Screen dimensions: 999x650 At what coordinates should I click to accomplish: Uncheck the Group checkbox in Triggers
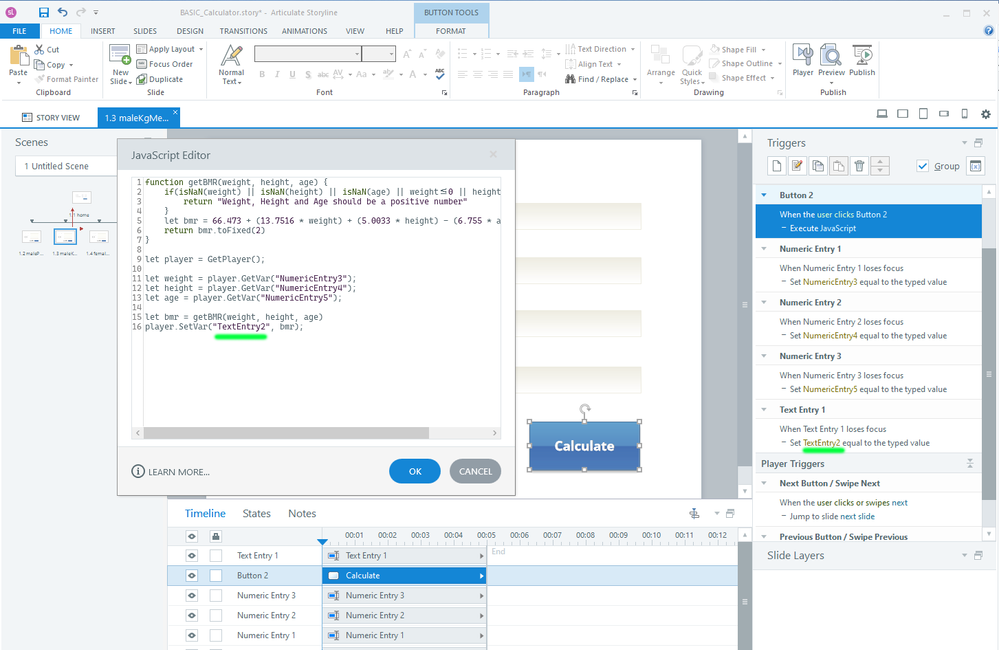coord(922,166)
